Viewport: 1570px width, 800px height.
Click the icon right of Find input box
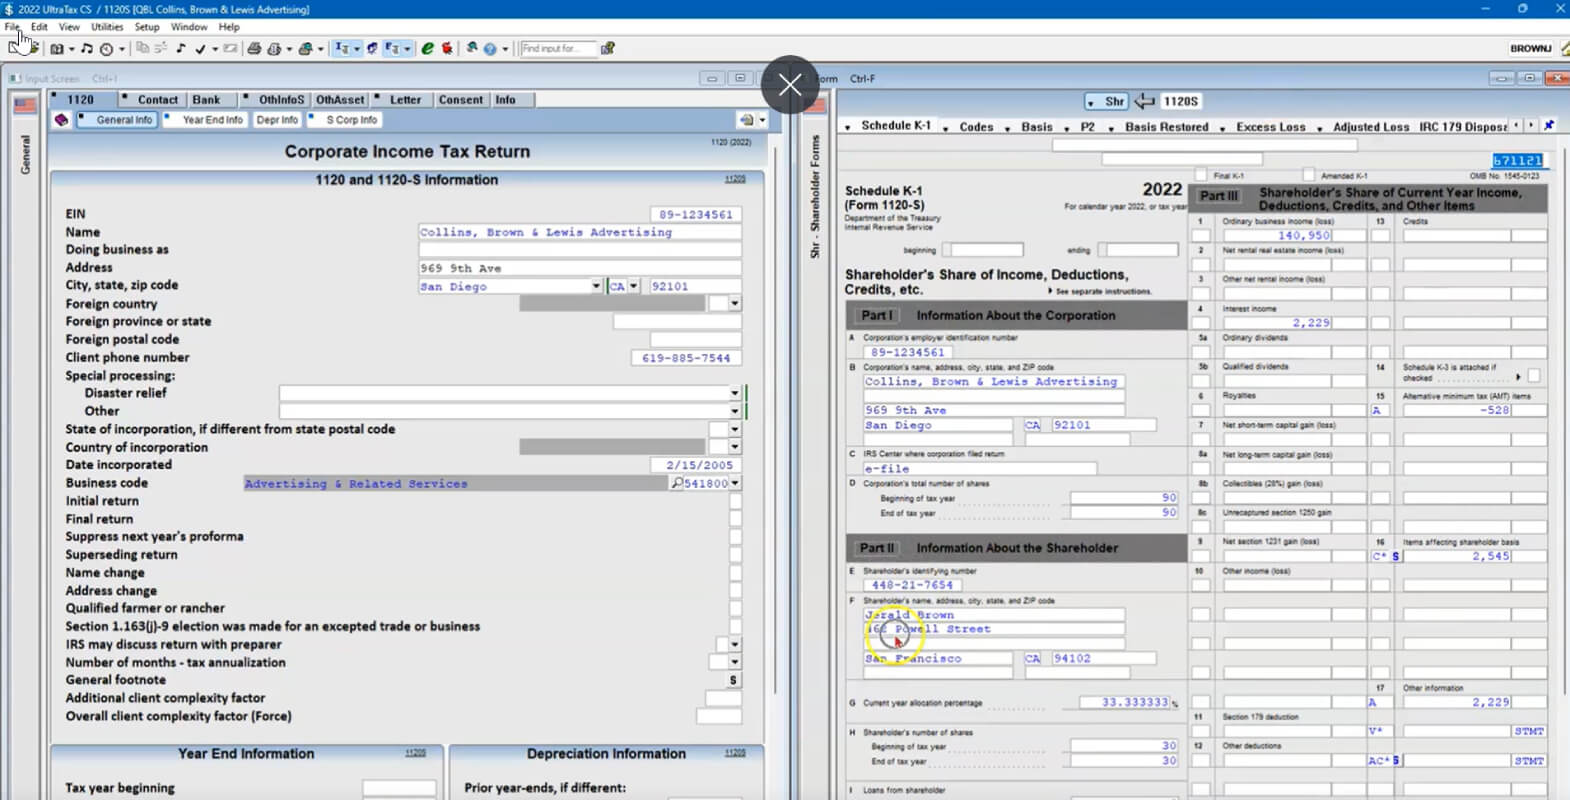[x=607, y=48]
